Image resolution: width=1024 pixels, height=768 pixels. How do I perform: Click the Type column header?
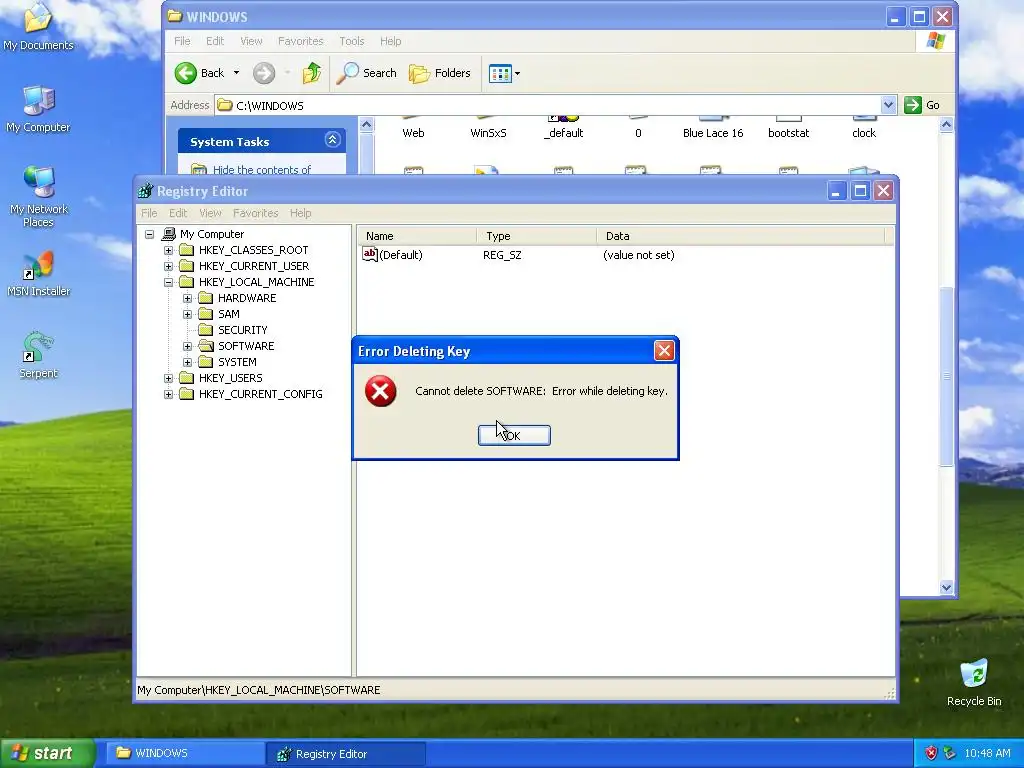pyautogui.click(x=536, y=236)
